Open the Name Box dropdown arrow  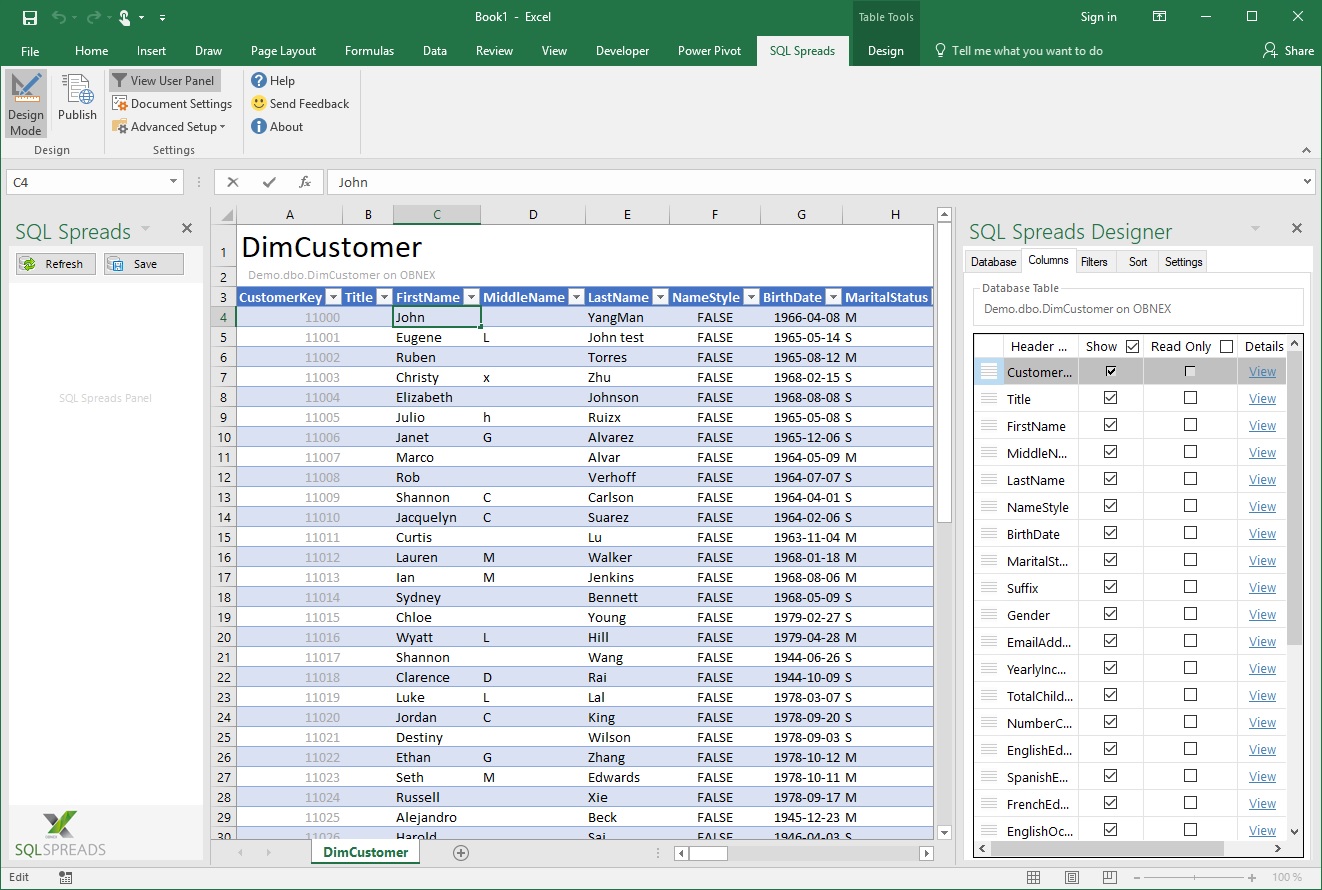(173, 182)
